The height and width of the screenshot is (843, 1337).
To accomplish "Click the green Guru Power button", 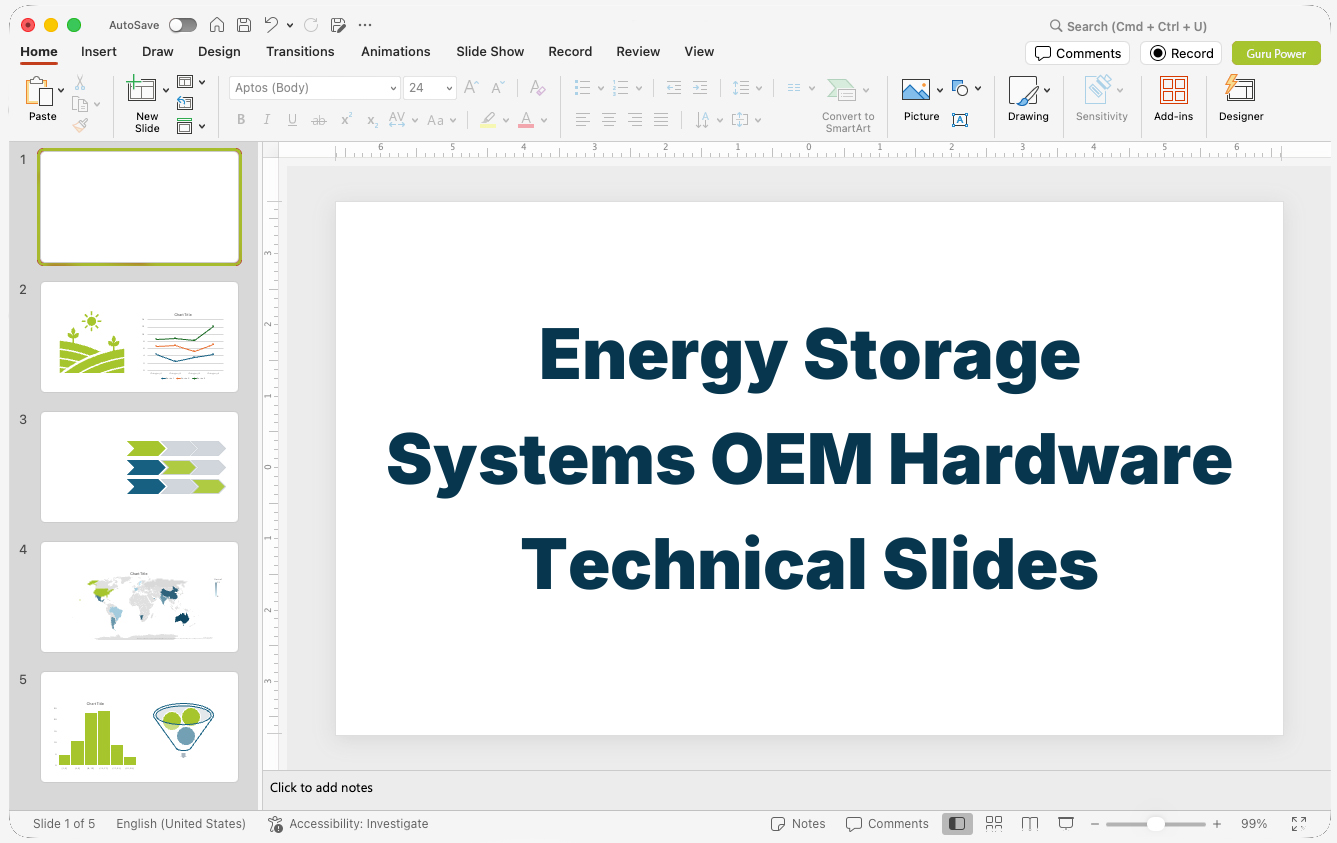I will 1276,53.
